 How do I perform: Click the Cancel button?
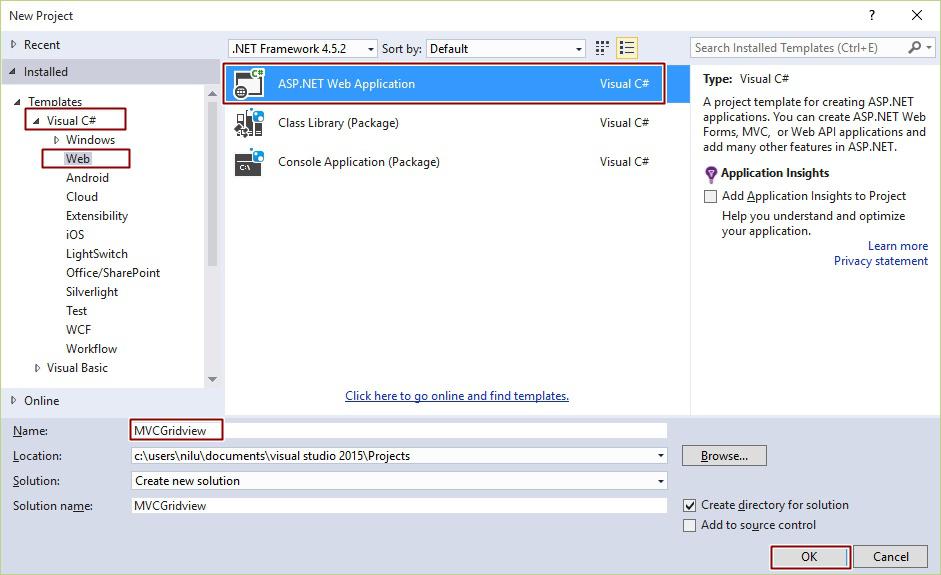pyautogui.click(x=891, y=557)
